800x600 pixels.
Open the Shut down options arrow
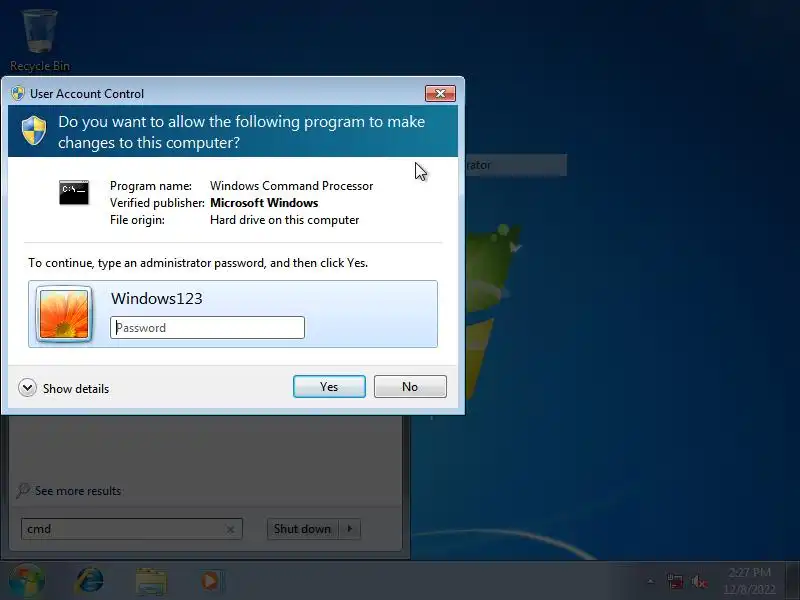point(349,529)
